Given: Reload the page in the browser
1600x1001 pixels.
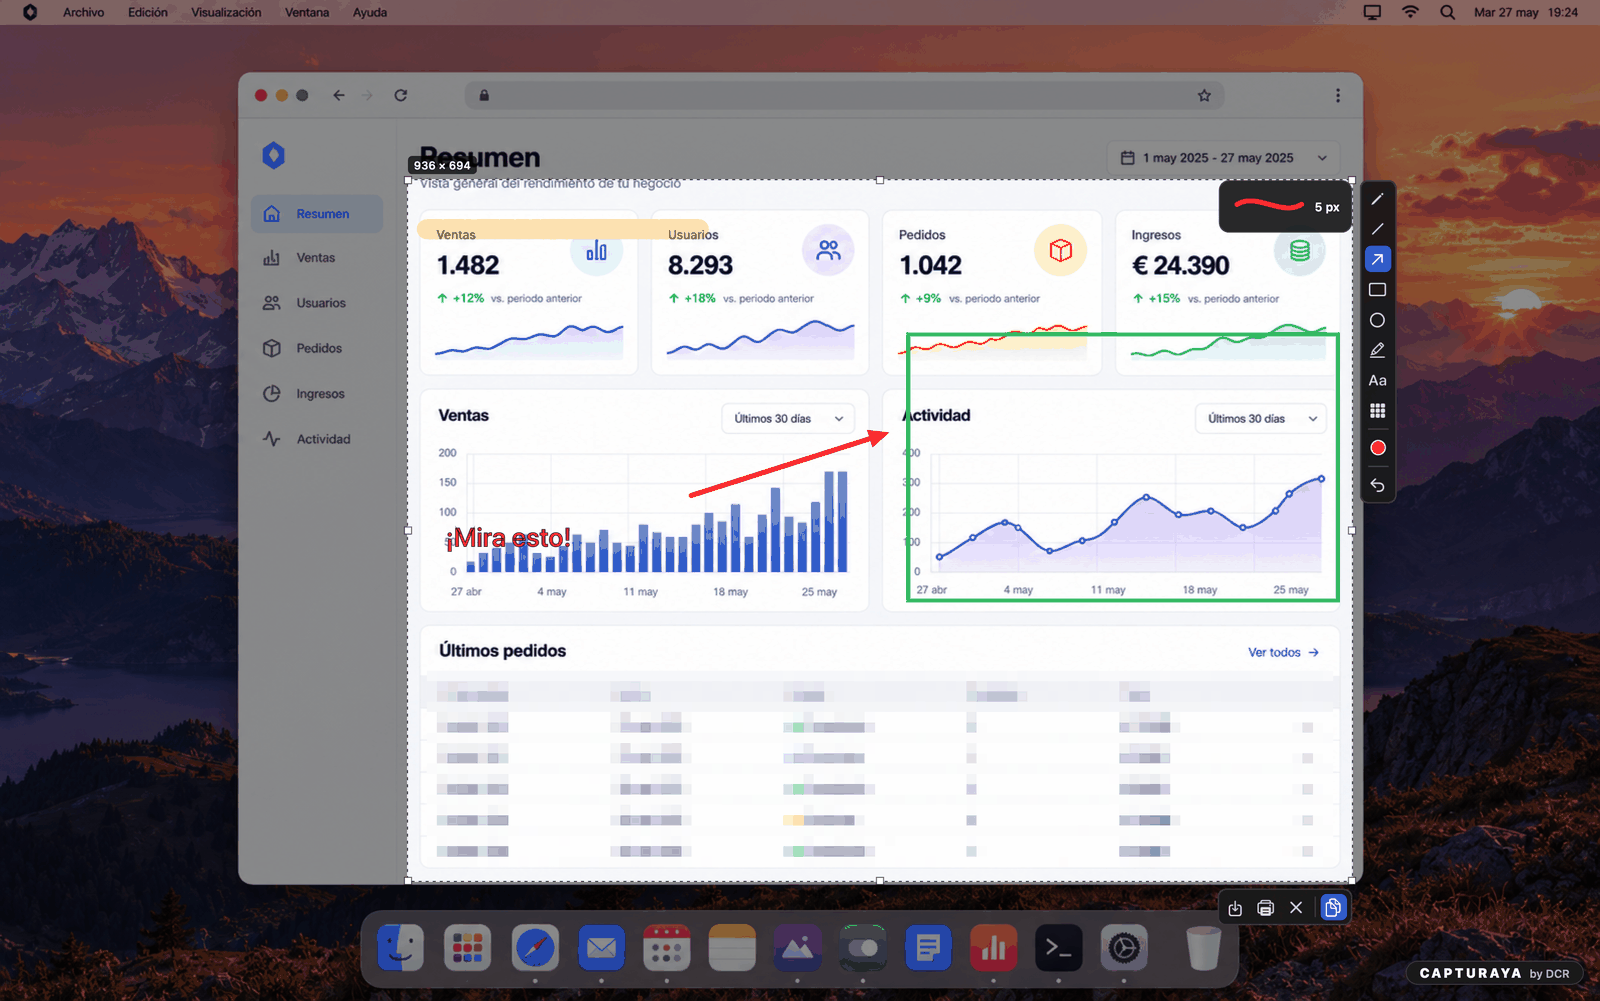Looking at the screenshot, I should tap(401, 95).
